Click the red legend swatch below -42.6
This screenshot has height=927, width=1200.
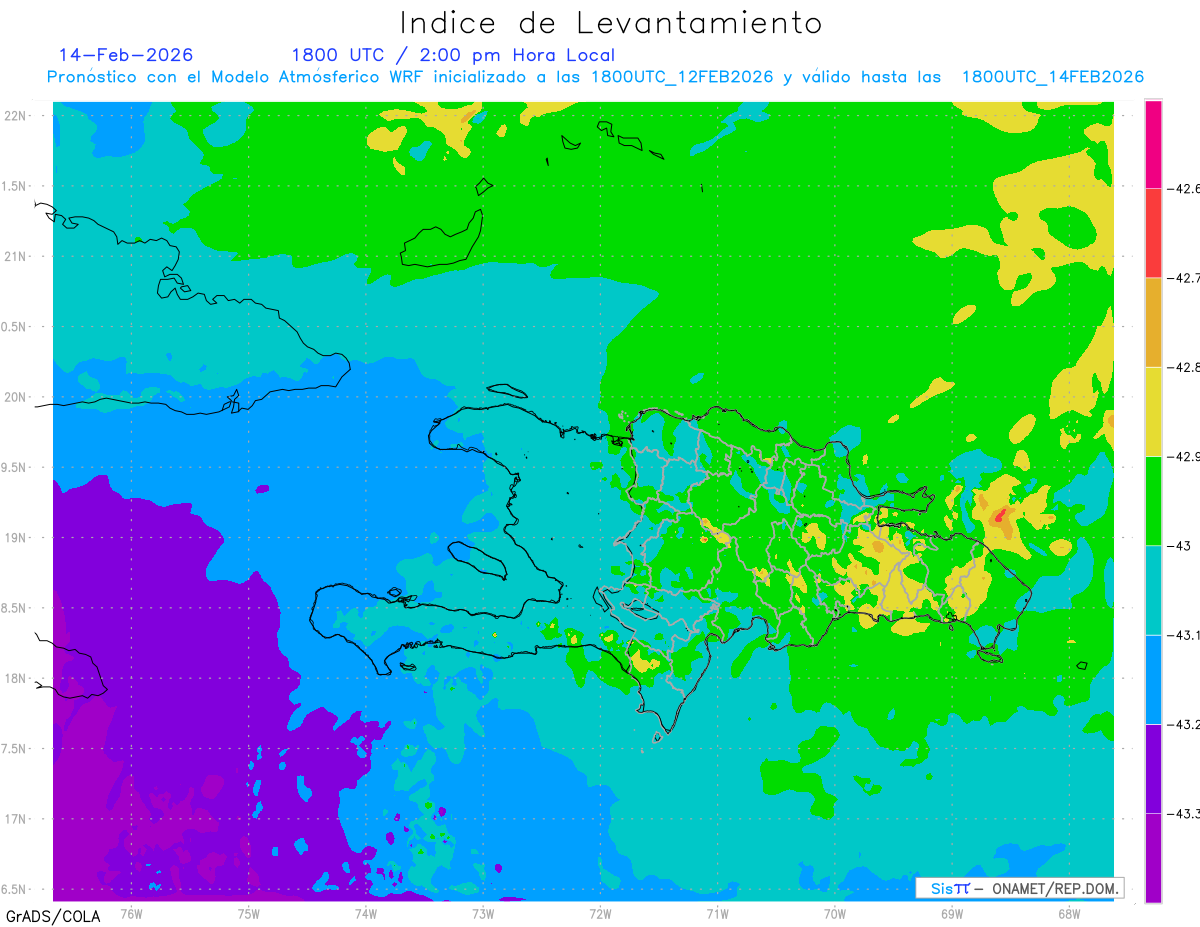click(x=1153, y=233)
